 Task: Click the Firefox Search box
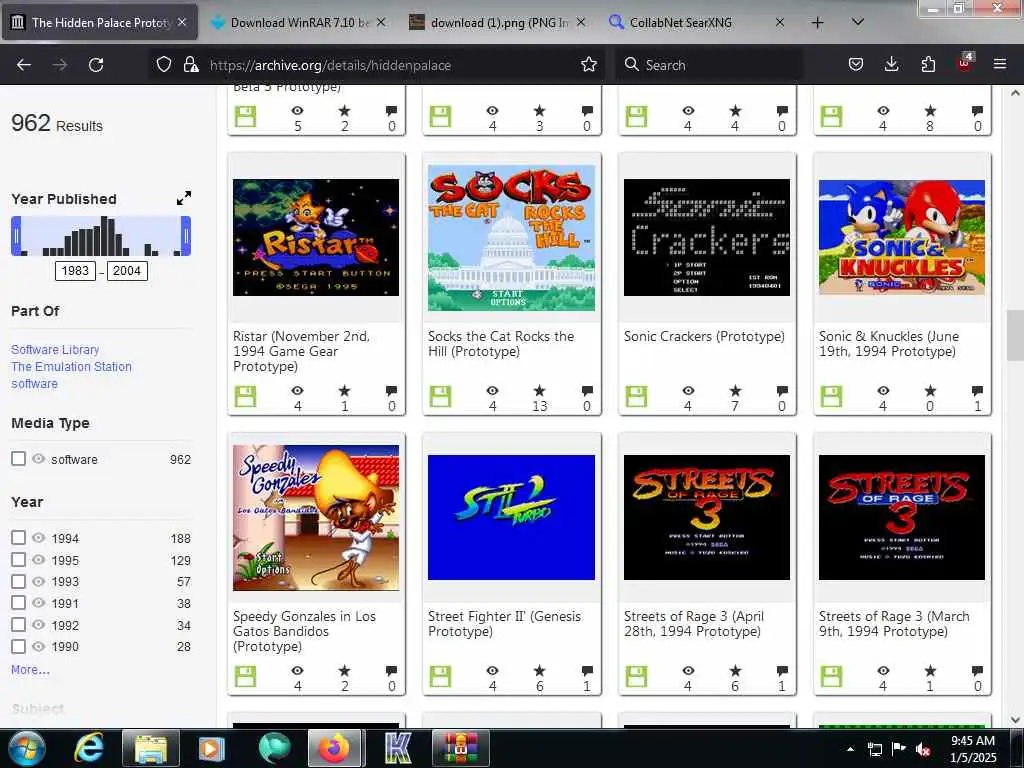click(709, 65)
